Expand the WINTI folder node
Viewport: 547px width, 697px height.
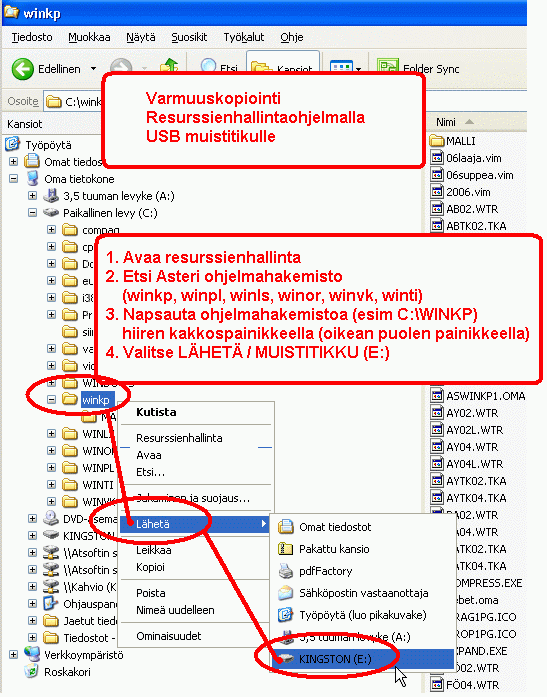point(52,485)
